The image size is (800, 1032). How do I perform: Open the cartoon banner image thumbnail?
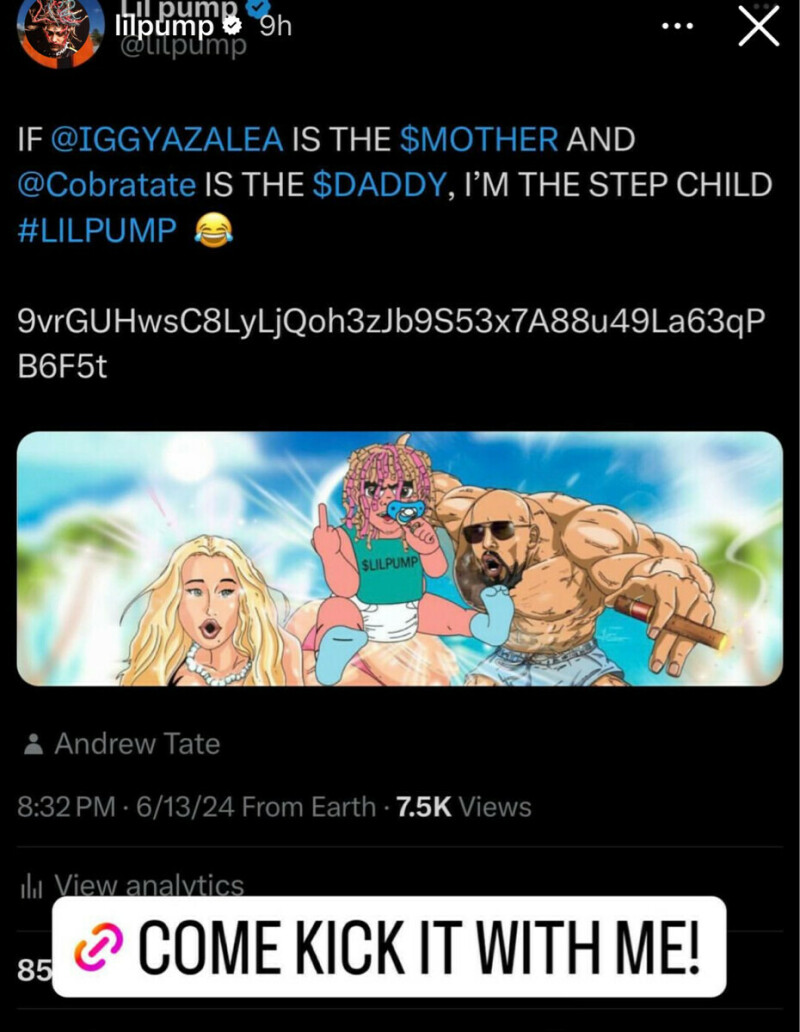tap(399, 559)
